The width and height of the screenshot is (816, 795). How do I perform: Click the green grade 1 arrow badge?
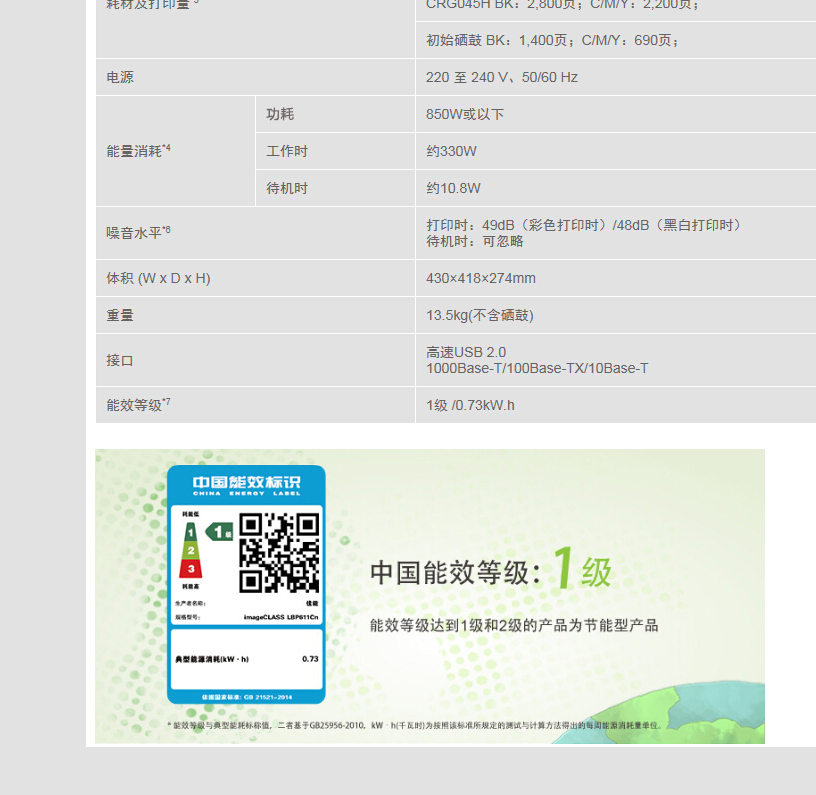point(219,532)
